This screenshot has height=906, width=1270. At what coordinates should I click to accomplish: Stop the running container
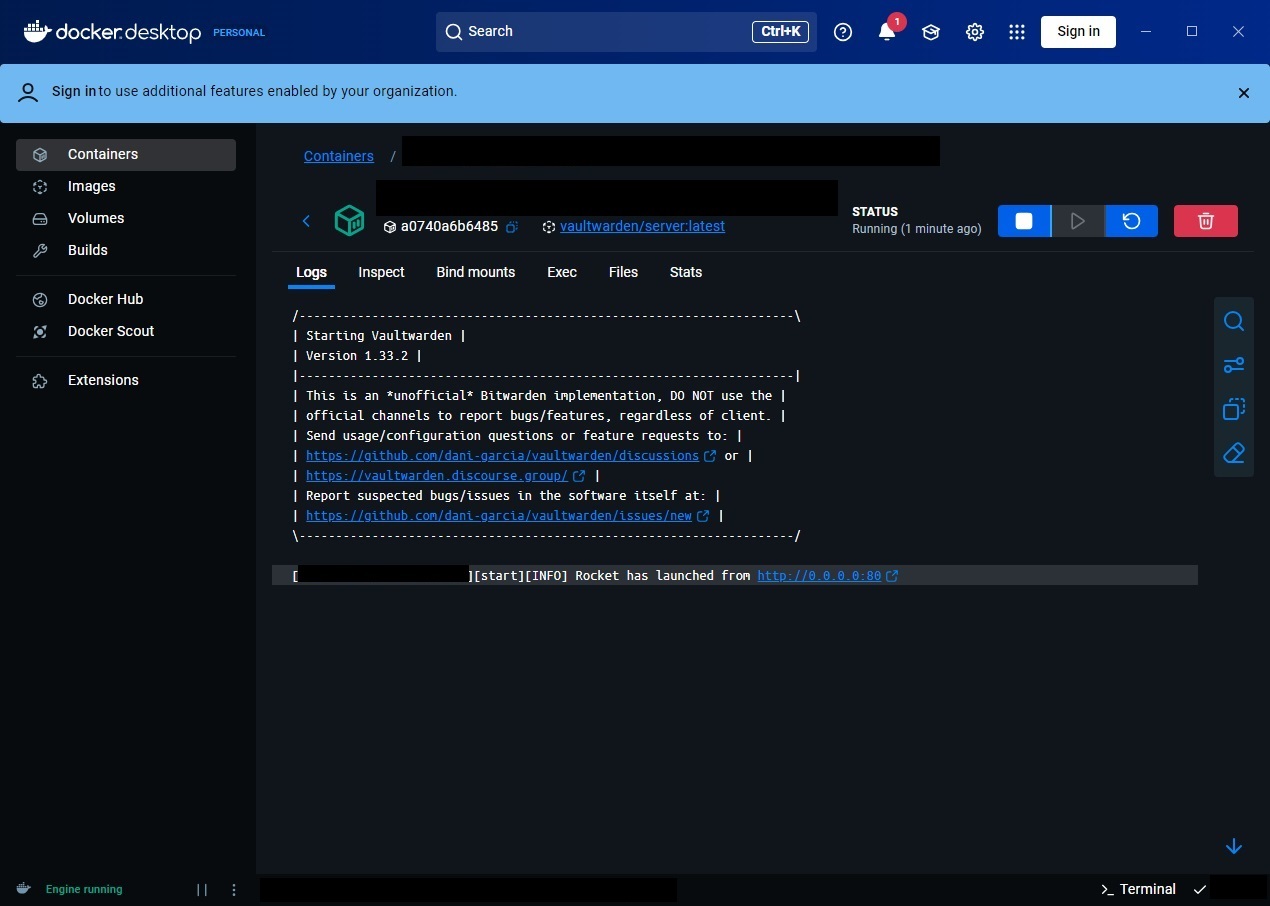[x=1024, y=221]
